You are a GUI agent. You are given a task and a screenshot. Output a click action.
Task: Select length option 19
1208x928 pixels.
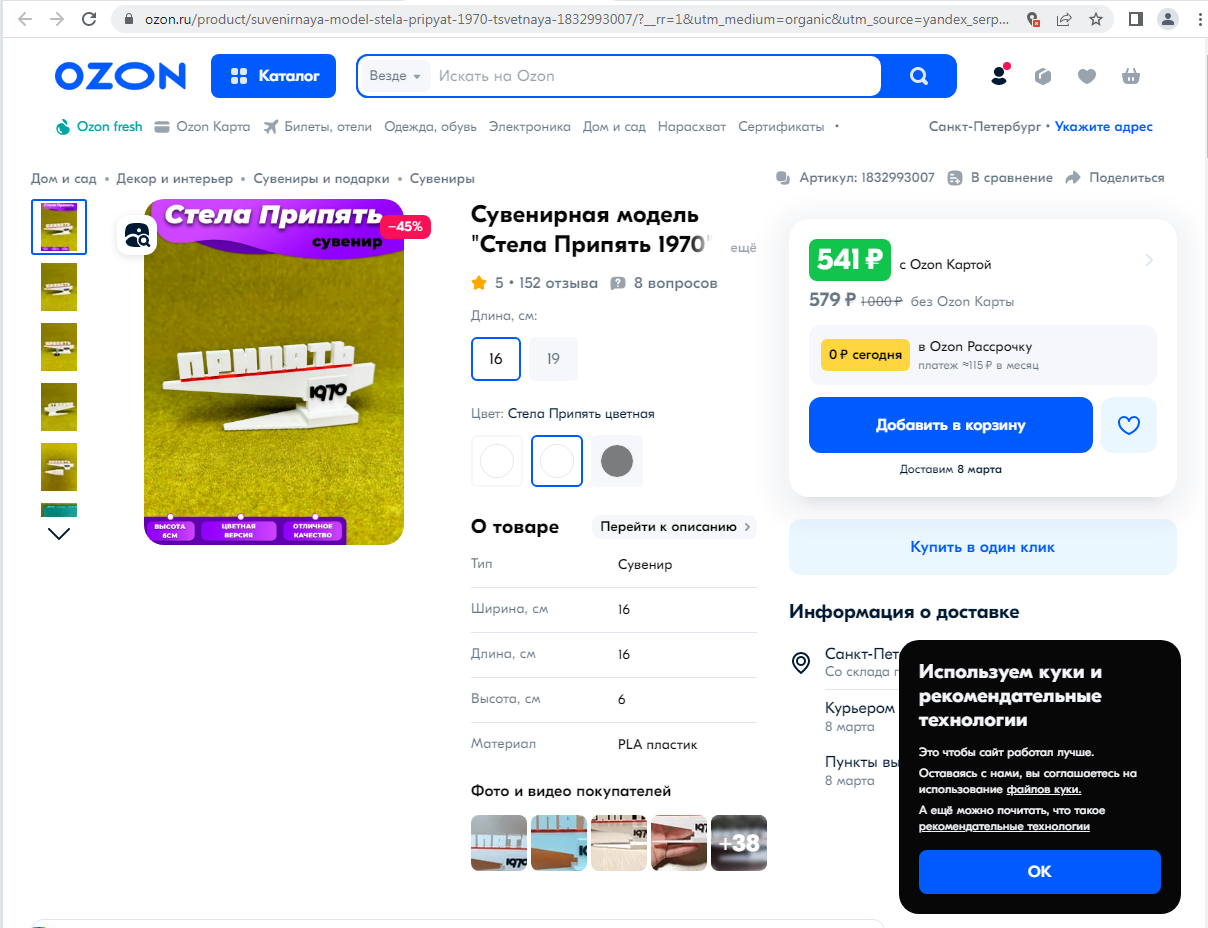point(553,359)
